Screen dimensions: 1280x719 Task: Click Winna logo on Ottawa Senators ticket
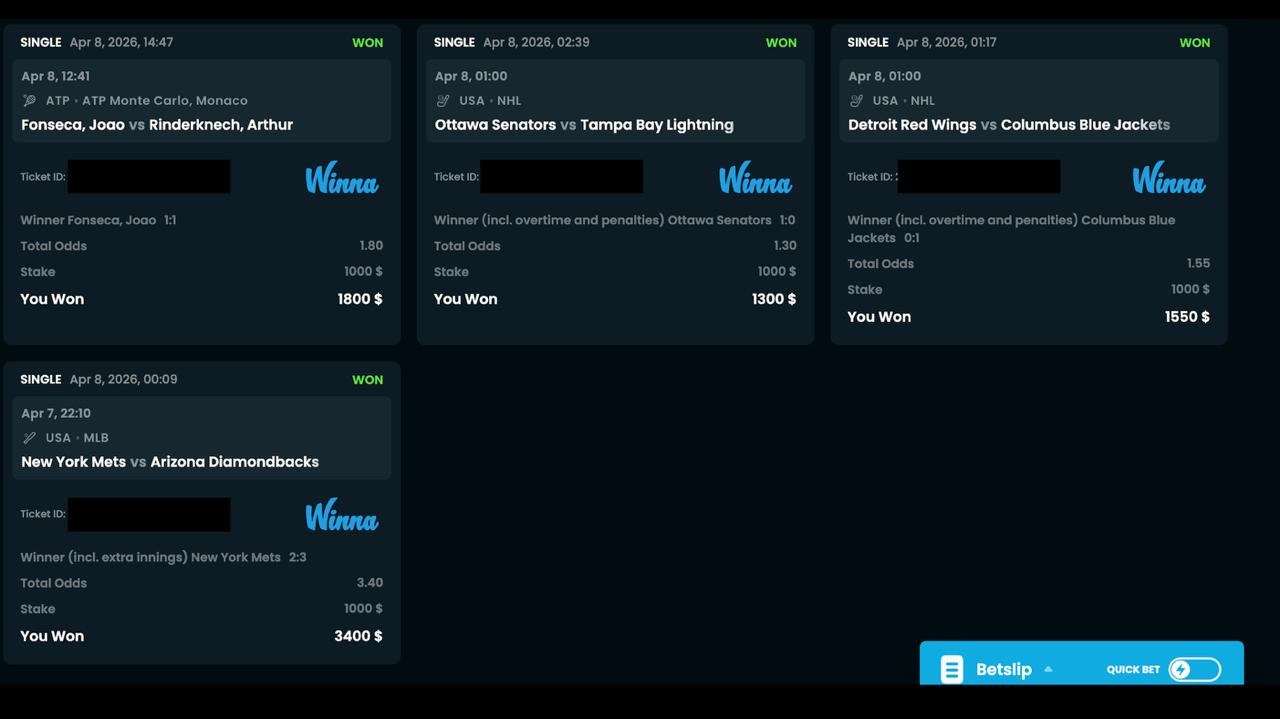(755, 179)
